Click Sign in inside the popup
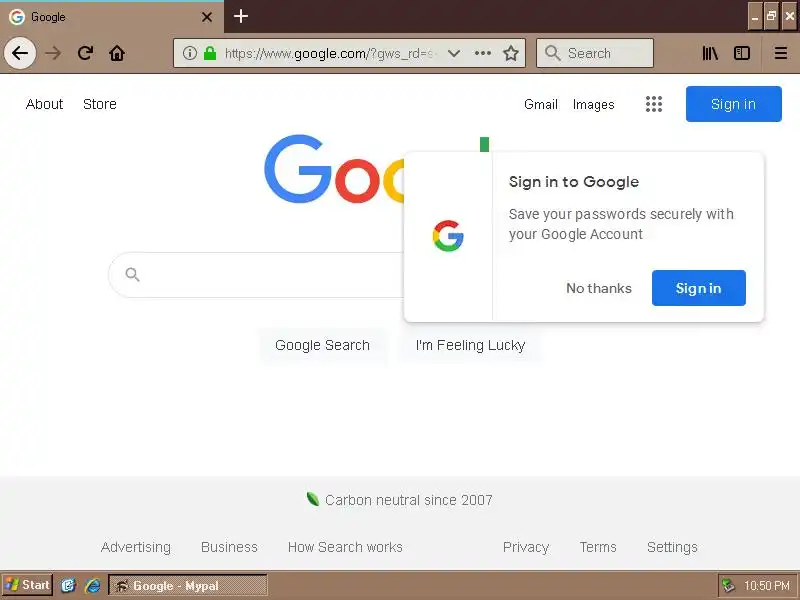Viewport: 800px width, 600px height. (698, 288)
